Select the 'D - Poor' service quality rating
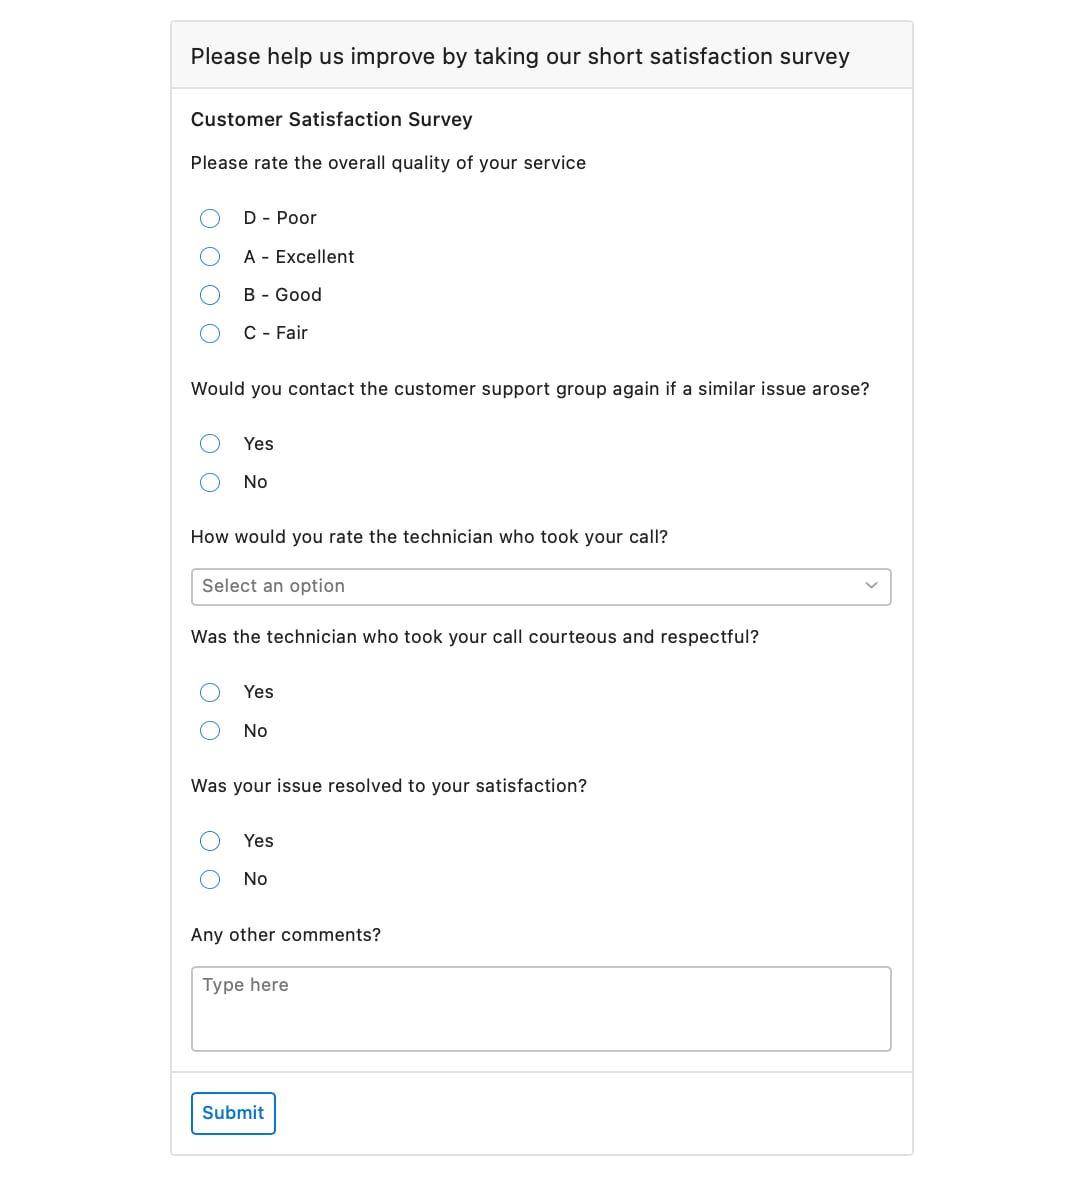 pyautogui.click(x=210, y=218)
